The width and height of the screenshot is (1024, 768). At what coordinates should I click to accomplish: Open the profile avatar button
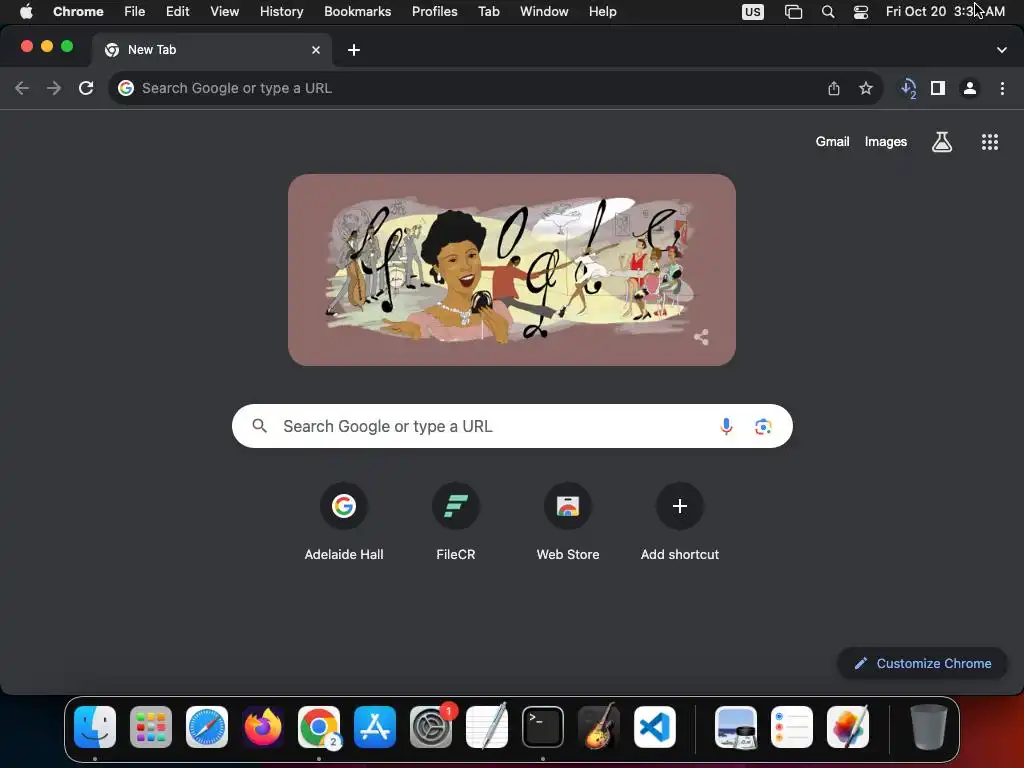(x=970, y=88)
